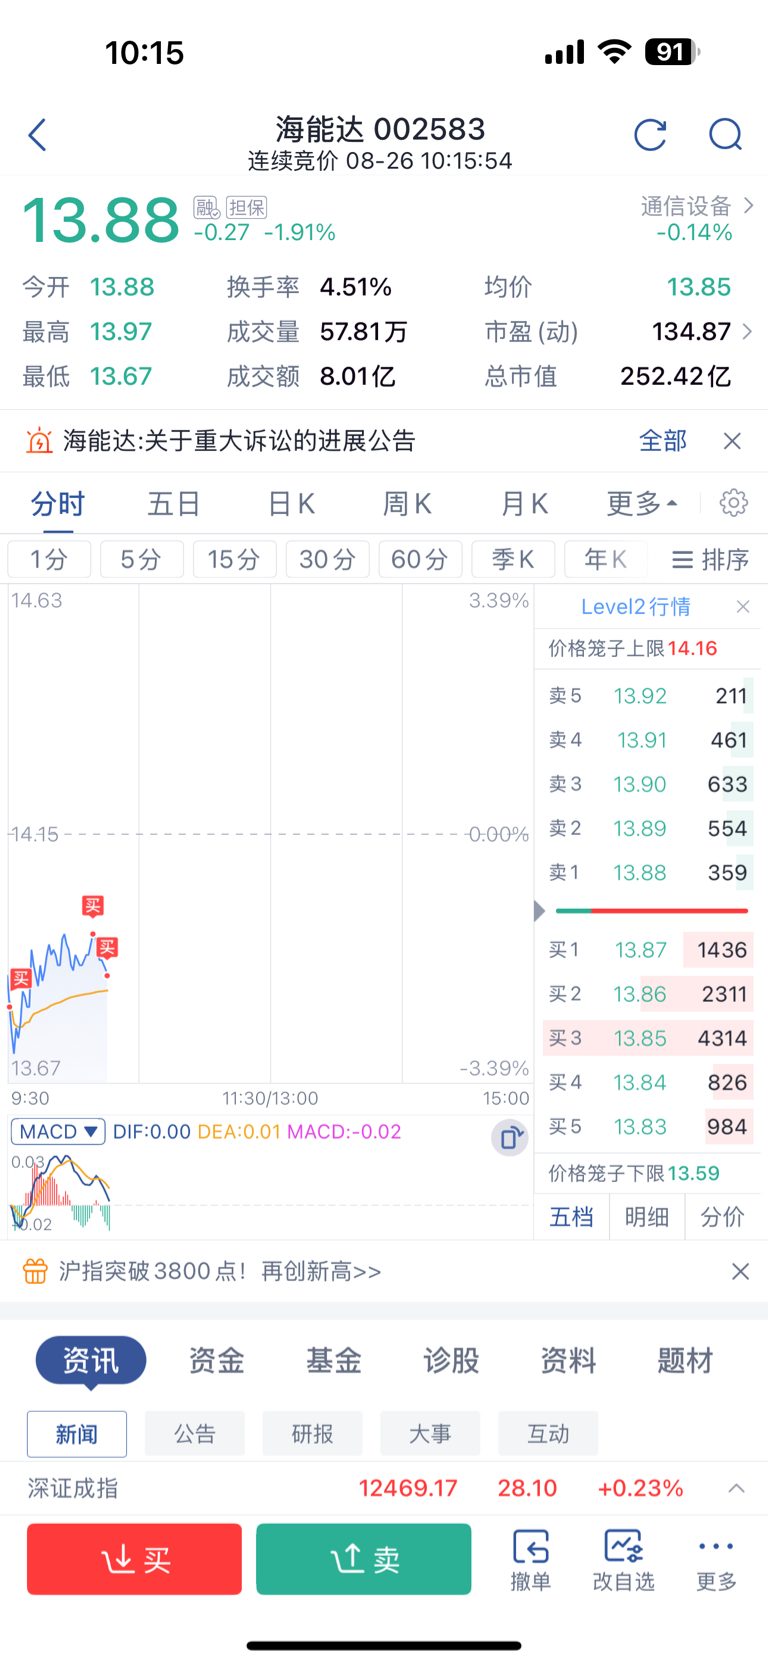
Task: Choose the 5分 interval option
Action: 141,559
